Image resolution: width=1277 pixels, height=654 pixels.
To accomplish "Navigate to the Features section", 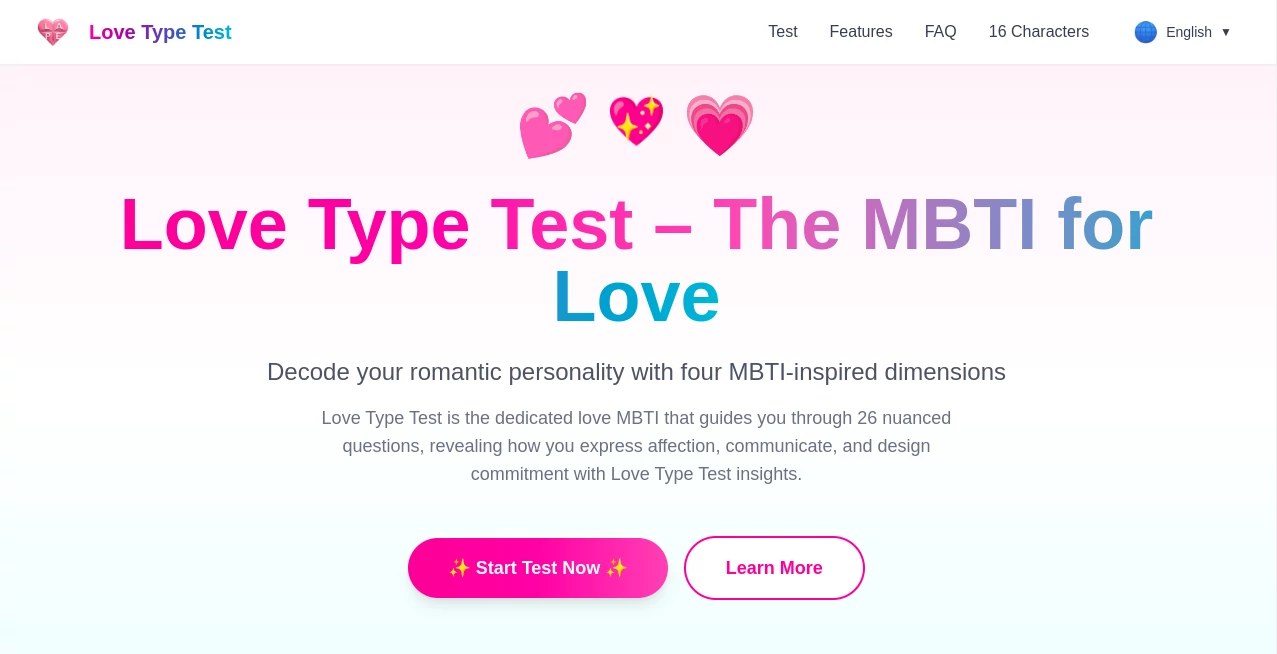I will click(x=861, y=32).
